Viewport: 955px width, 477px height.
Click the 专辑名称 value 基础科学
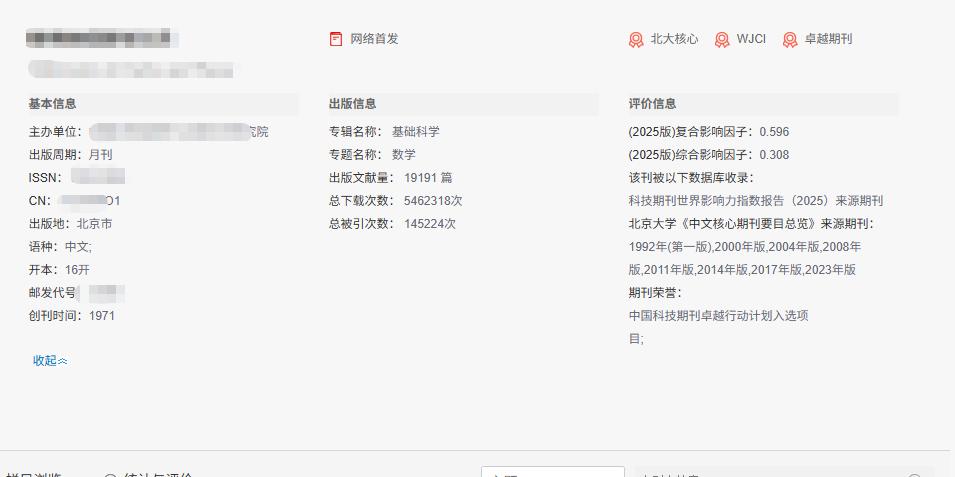pos(415,132)
